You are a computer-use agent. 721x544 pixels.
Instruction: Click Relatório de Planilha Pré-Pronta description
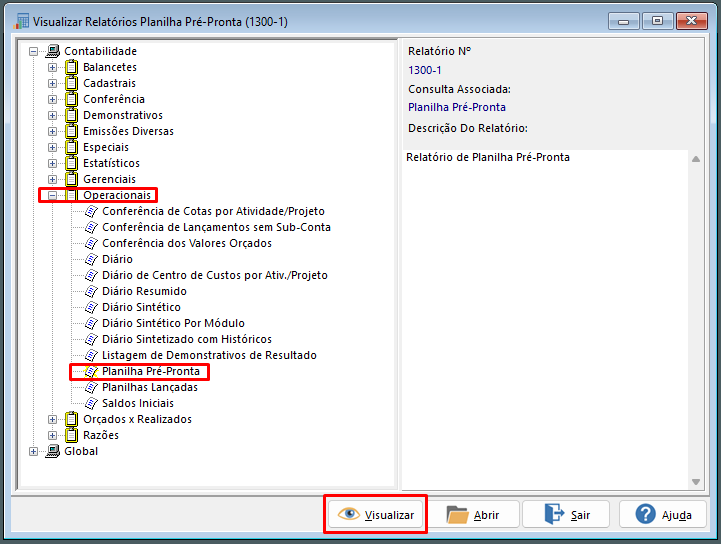coord(488,157)
